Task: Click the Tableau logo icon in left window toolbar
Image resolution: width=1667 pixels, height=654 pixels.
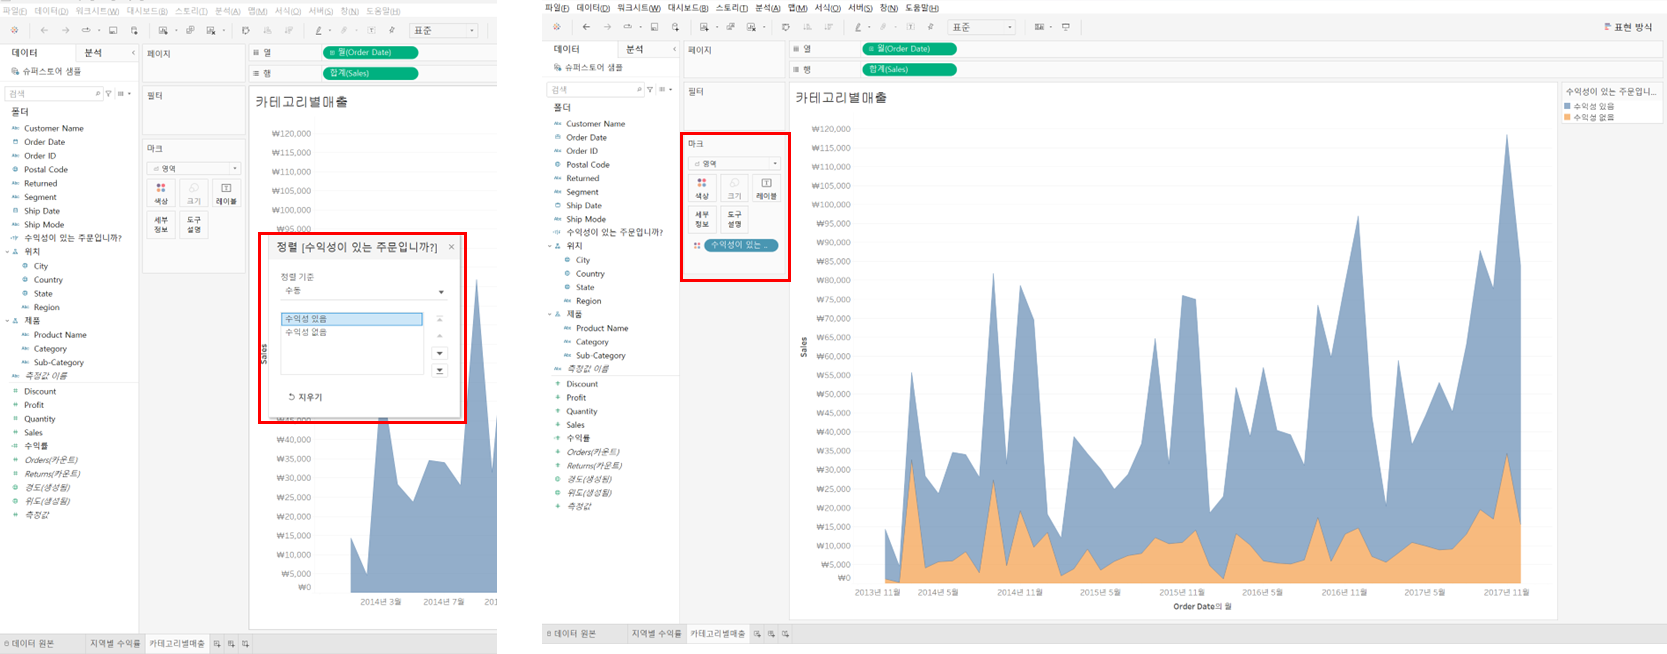Action: (14, 30)
